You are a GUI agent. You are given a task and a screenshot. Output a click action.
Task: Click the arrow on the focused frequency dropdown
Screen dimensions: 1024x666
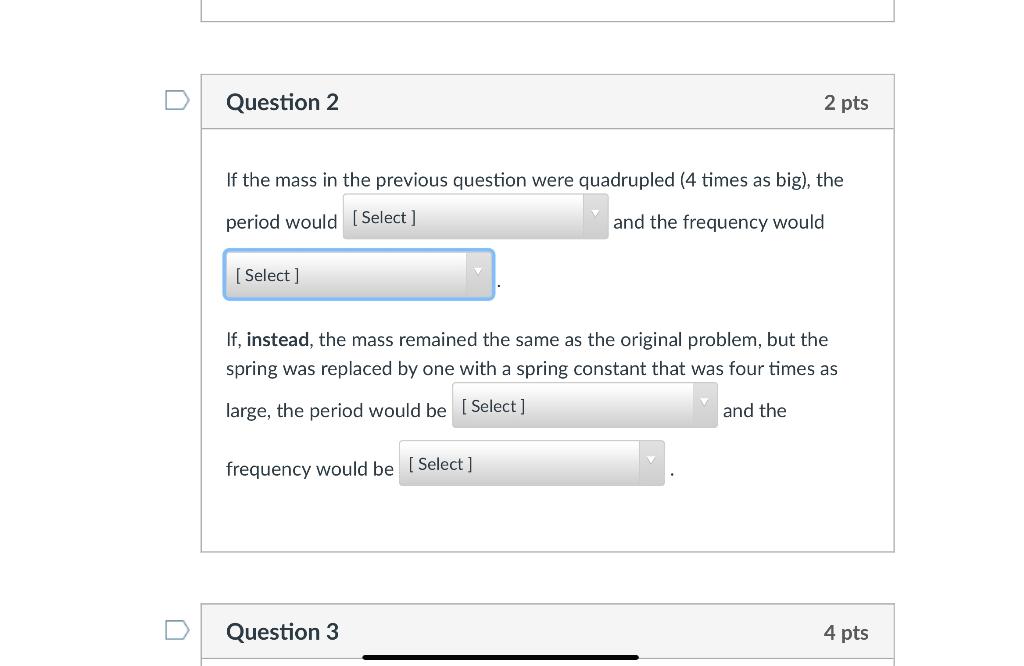(477, 272)
